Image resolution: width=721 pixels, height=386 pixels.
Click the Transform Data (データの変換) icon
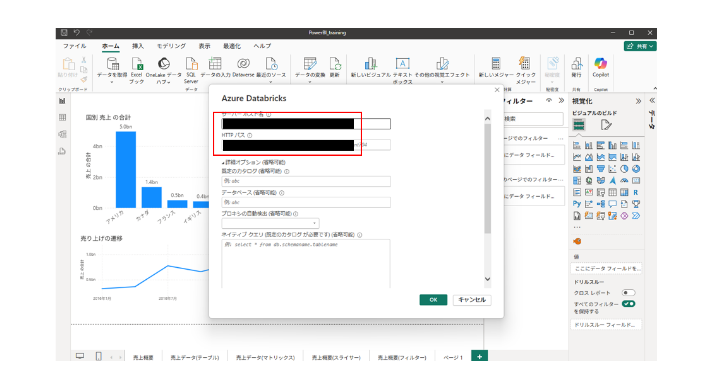coord(310,63)
